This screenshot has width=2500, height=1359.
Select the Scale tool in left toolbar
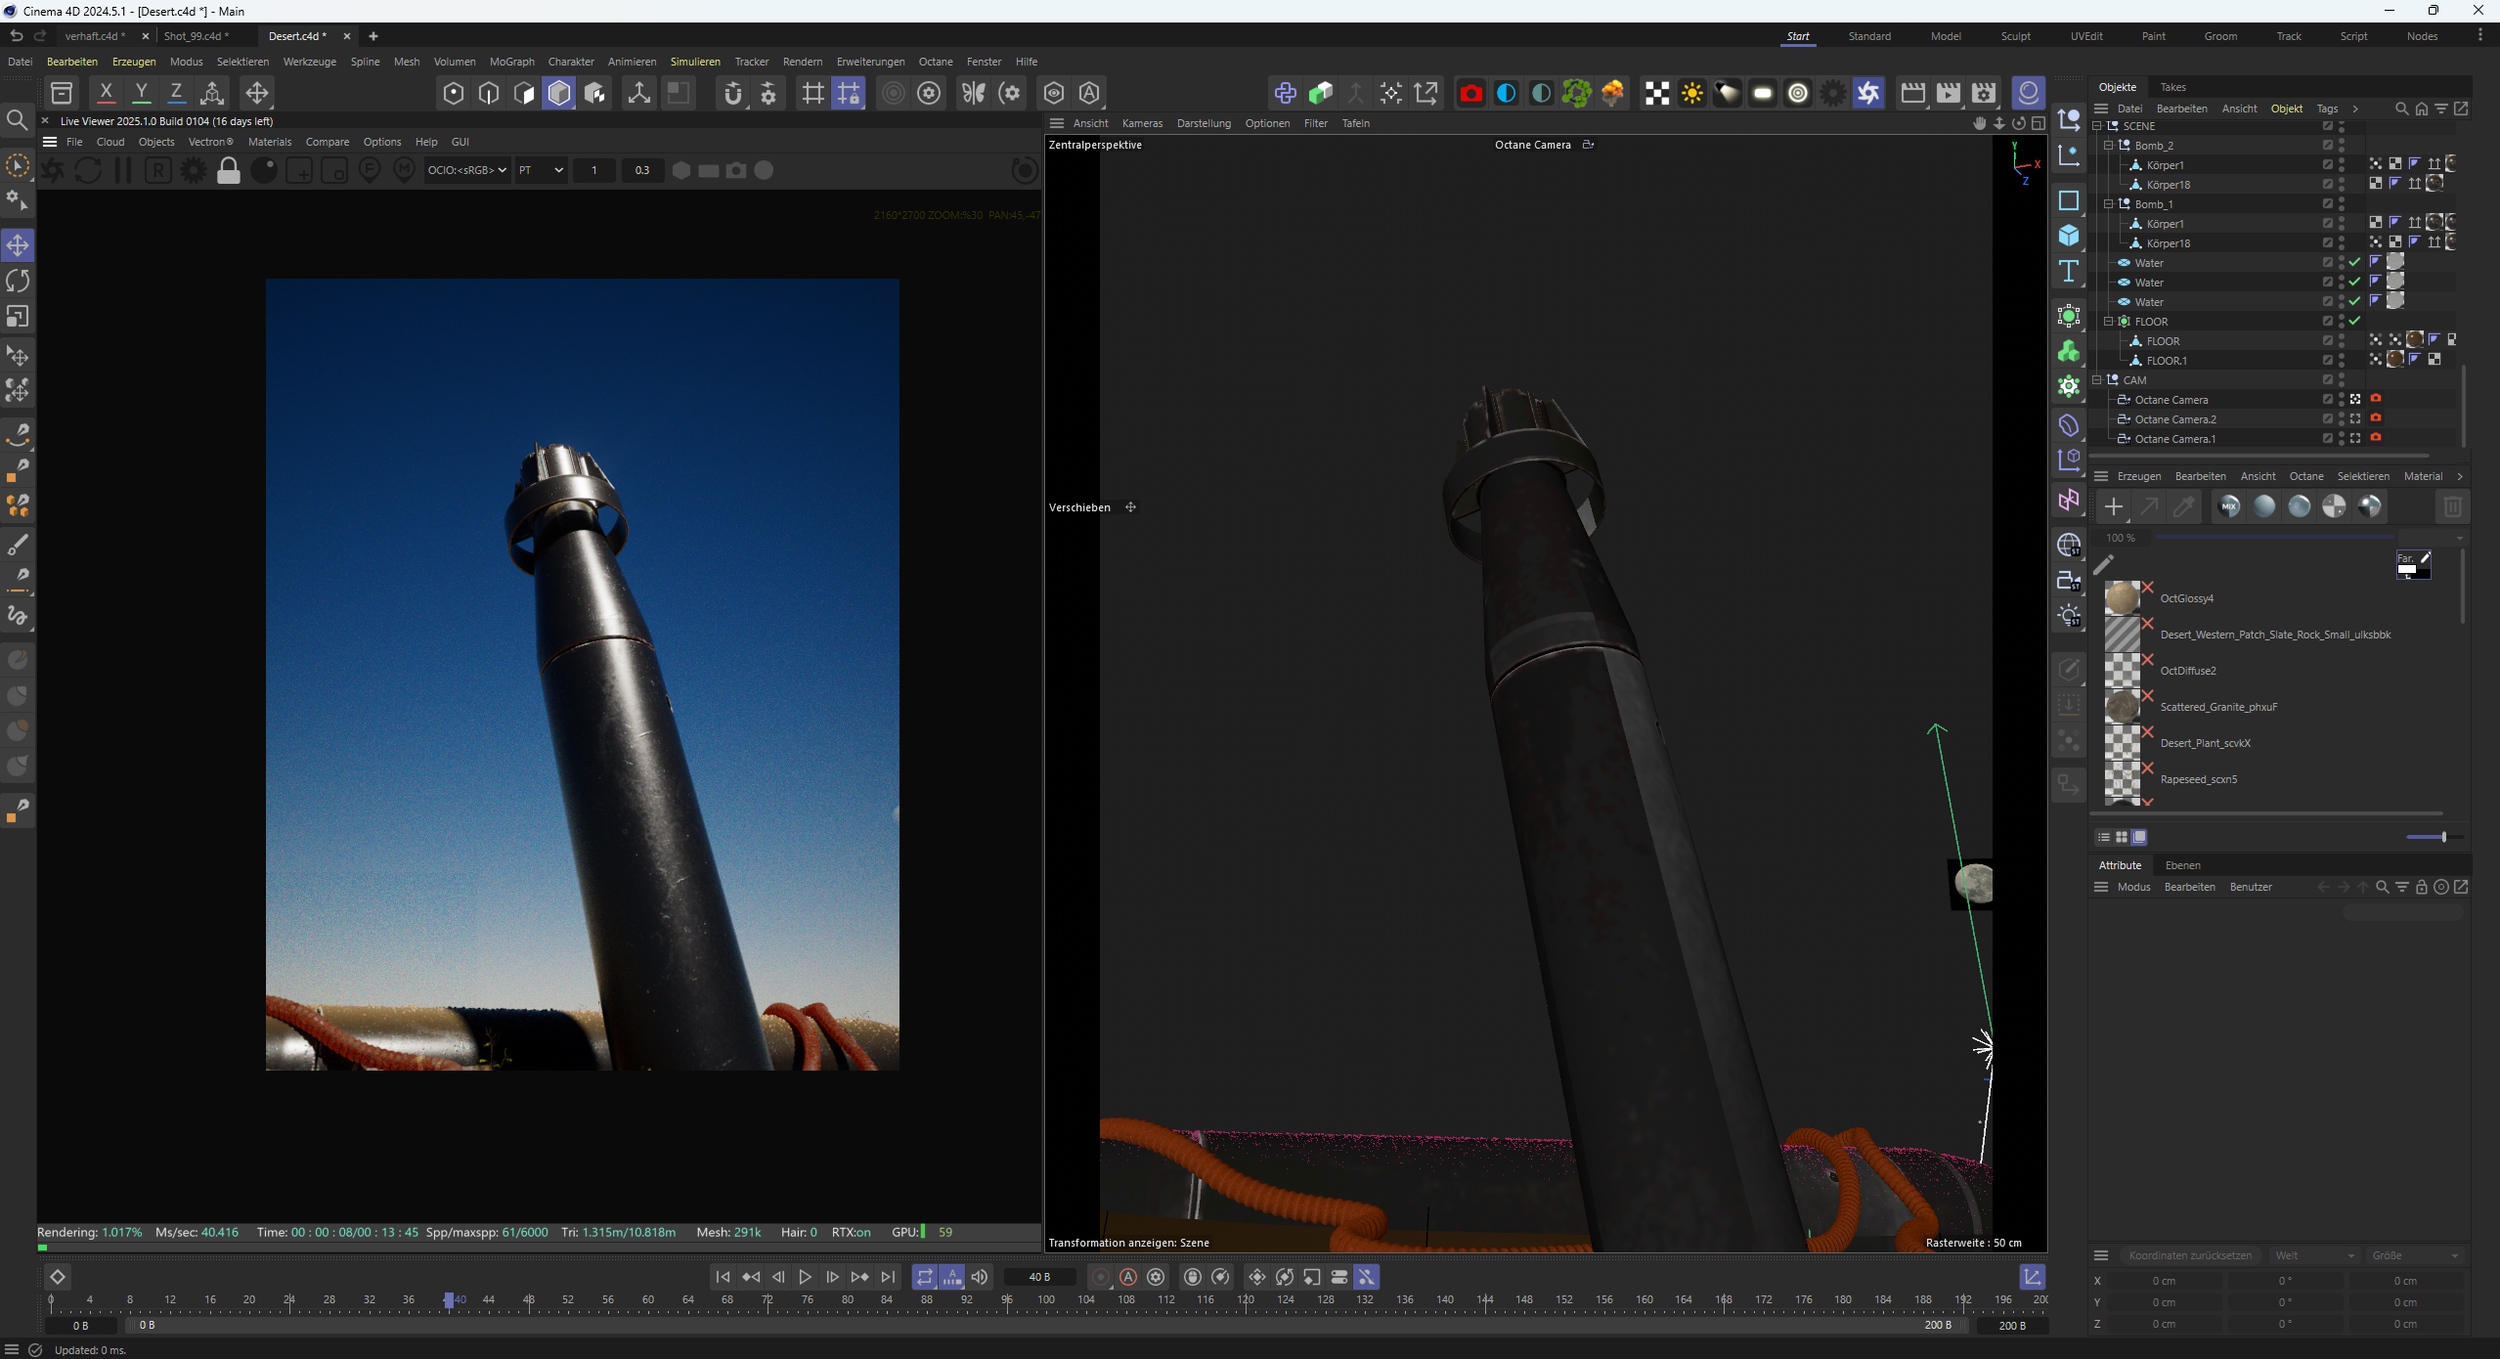pyautogui.click(x=18, y=317)
